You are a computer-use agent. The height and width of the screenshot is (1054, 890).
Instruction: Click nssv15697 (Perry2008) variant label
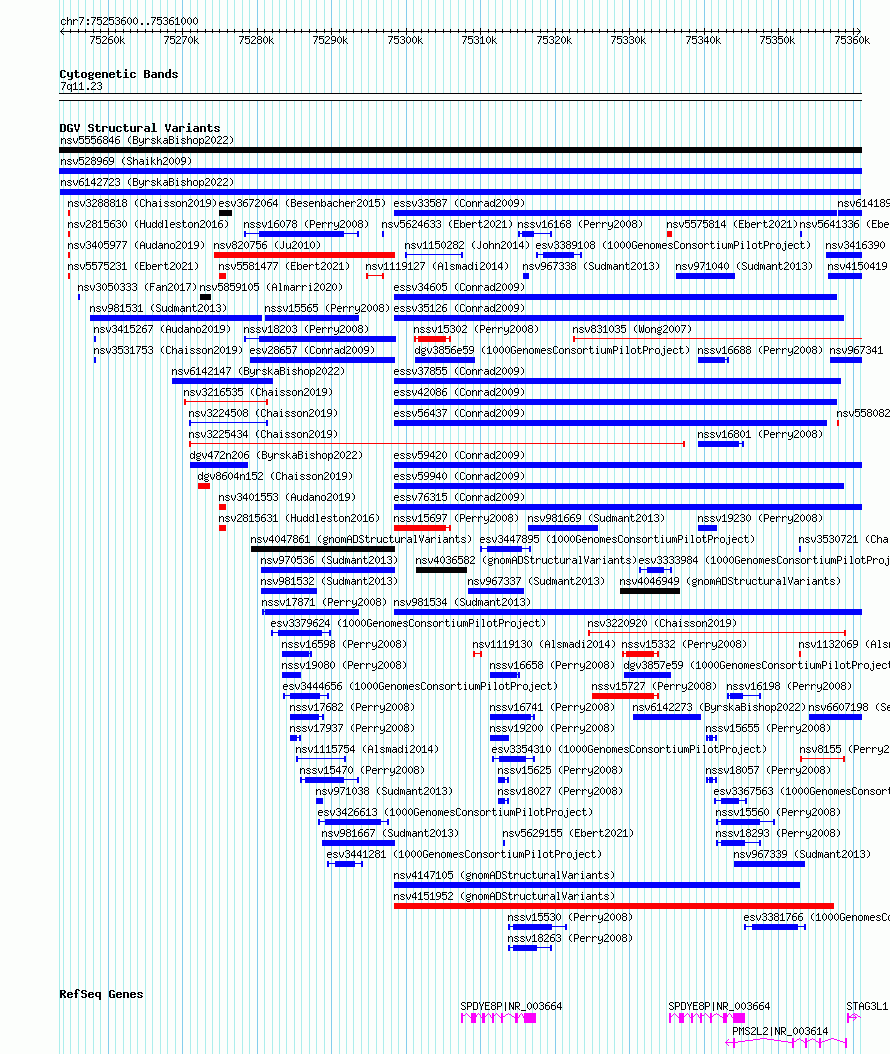click(x=456, y=518)
